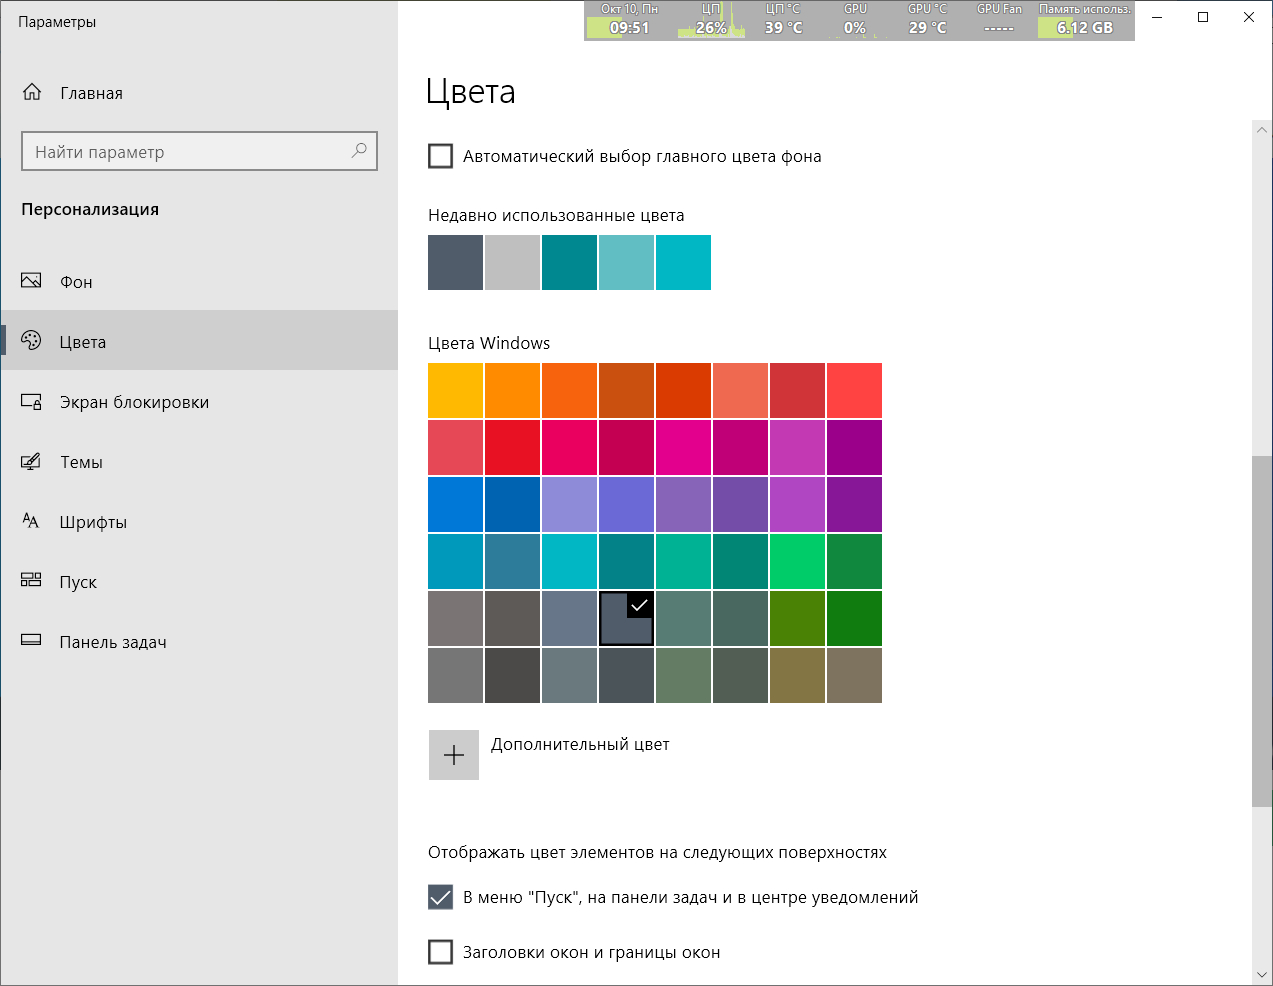
Task: Click the Background (Фон) picture icon
Action: pyautogui.click(x=31, y=281)
